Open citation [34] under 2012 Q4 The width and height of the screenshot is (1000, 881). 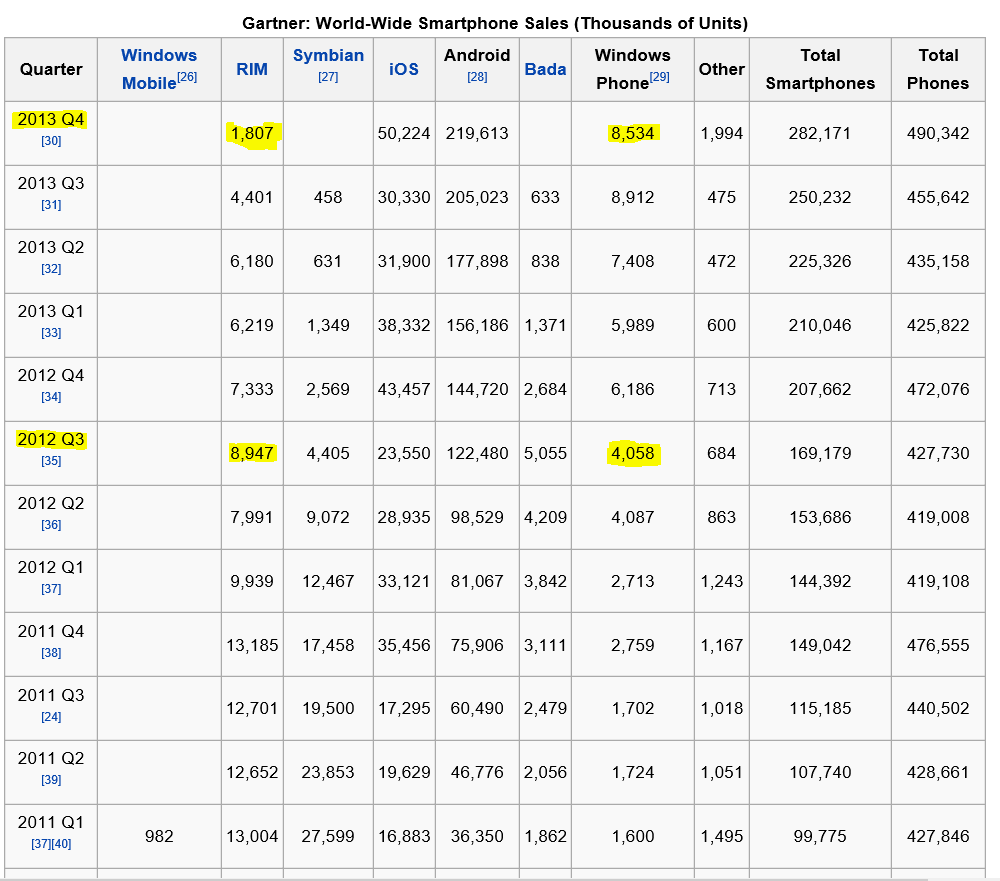51,397
